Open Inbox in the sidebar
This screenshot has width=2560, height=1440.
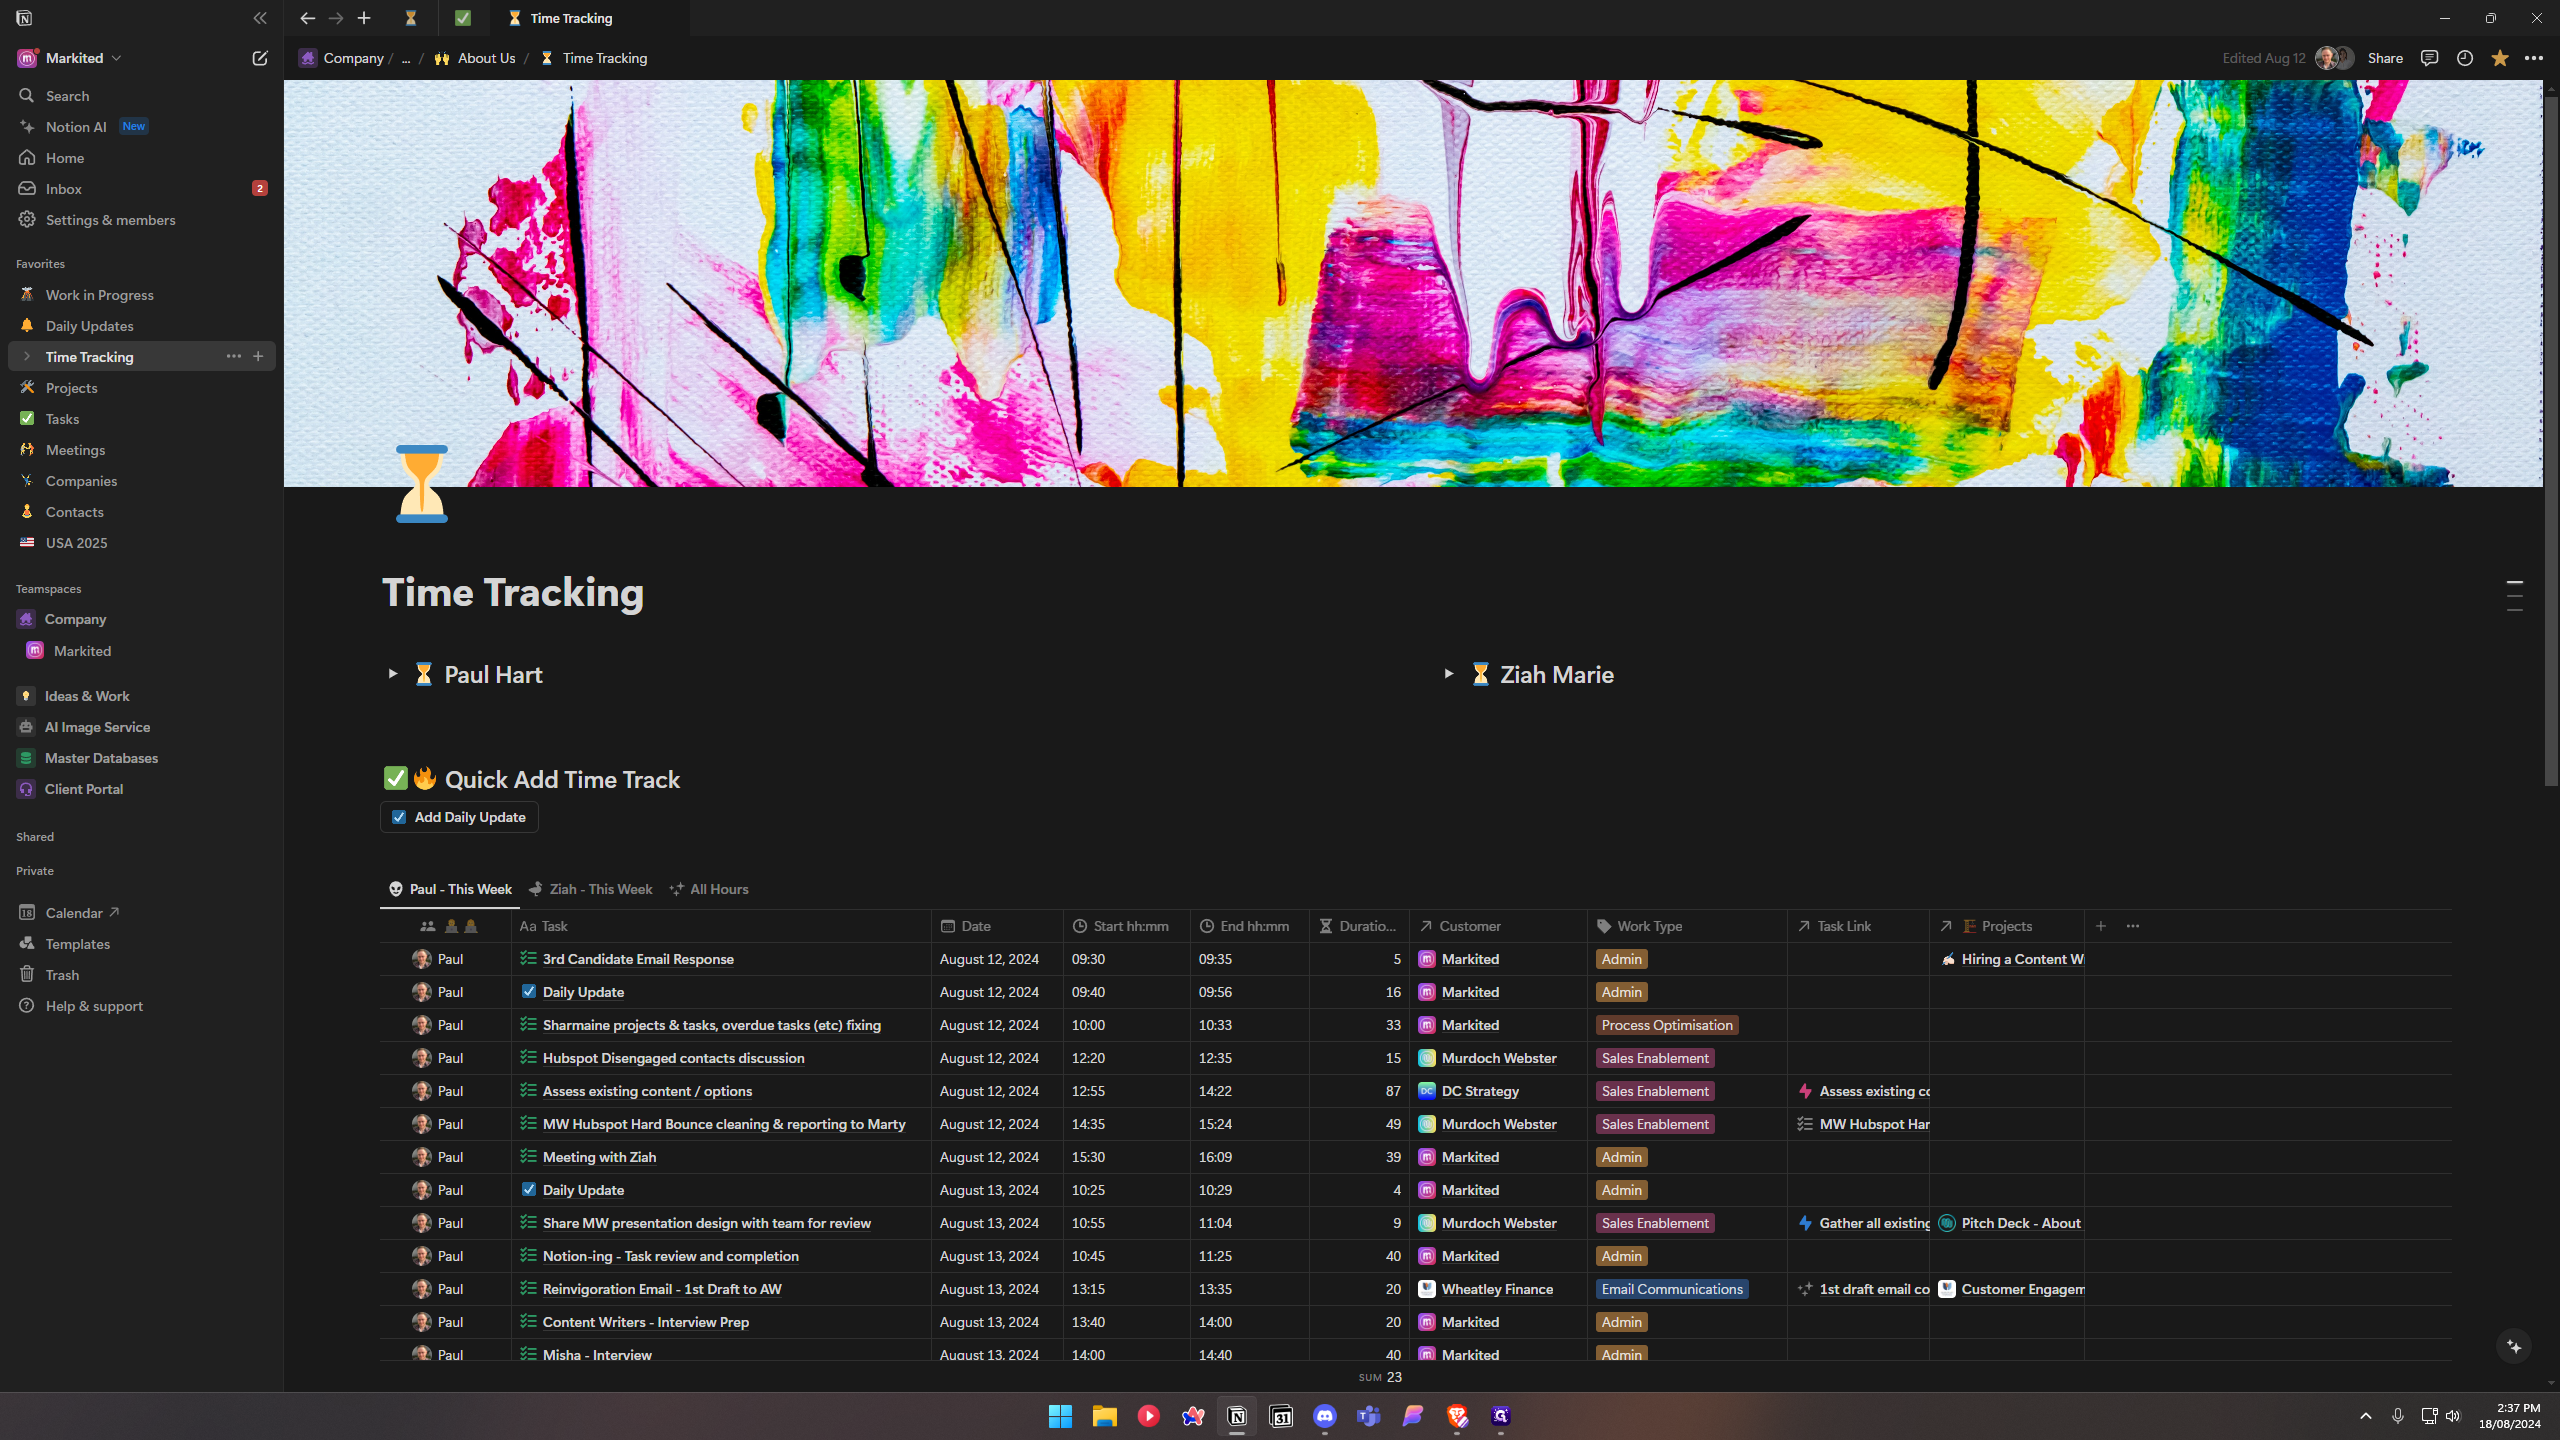(142, 188)
